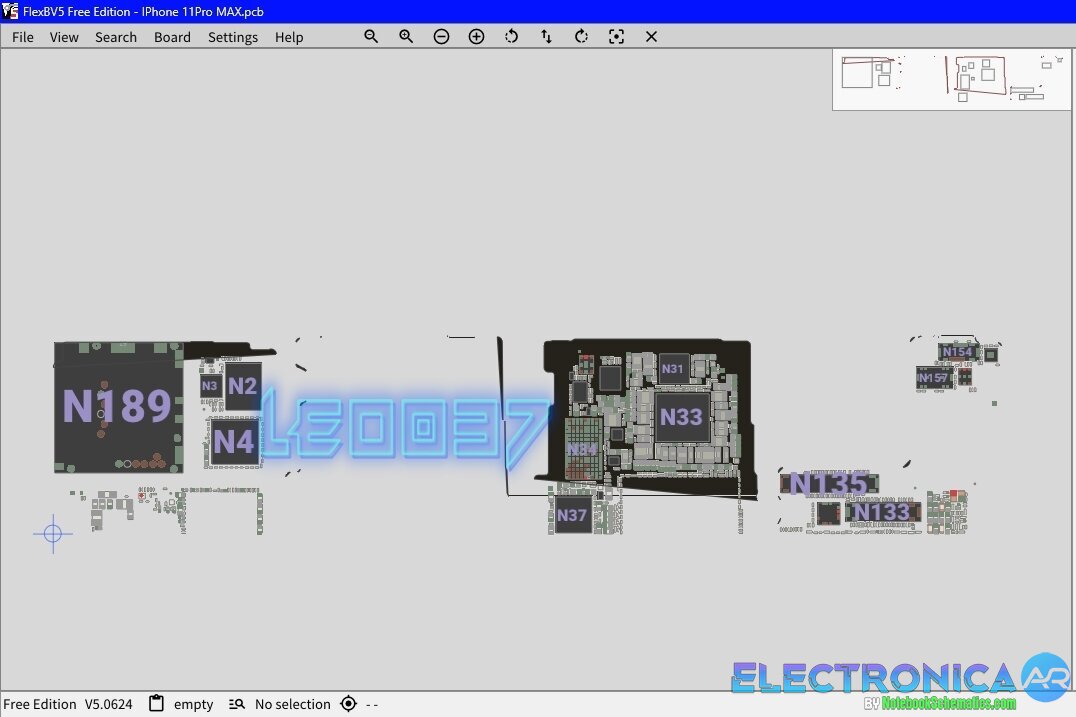Click the board overview minimap thumbnail
The height and width of the screenshot is (717, 1076).
point(951,80)
